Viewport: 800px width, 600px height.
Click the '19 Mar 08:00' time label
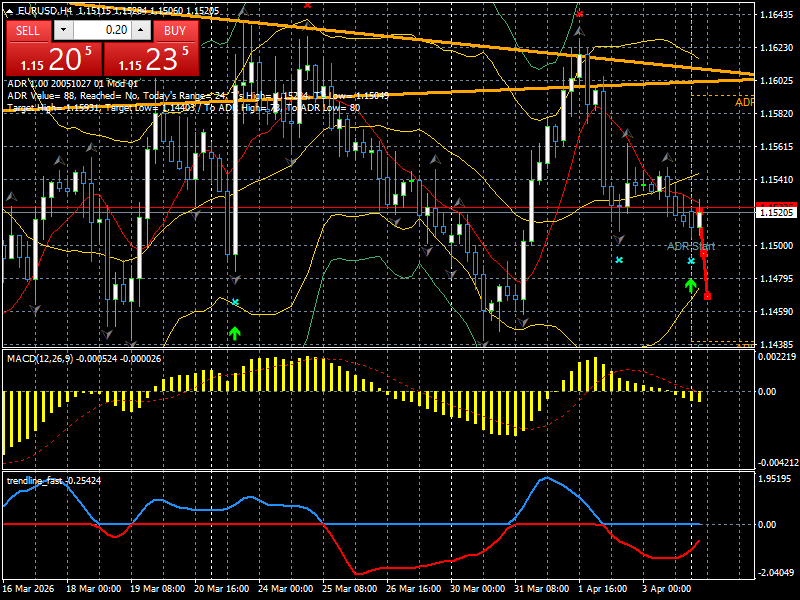[158, 588]
